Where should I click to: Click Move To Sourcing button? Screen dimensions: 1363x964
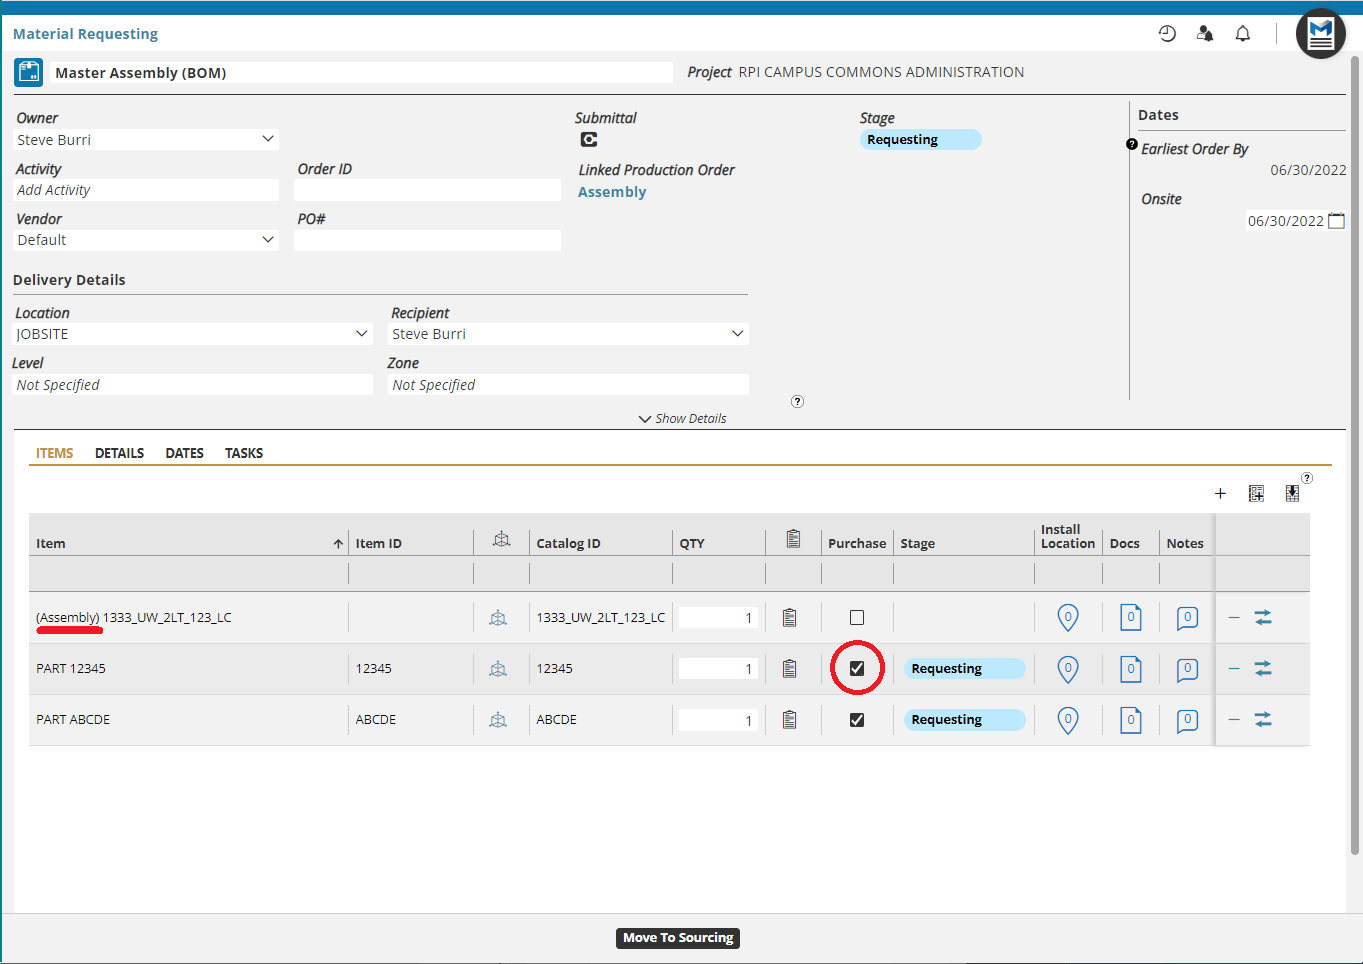[x=678, y=938]
